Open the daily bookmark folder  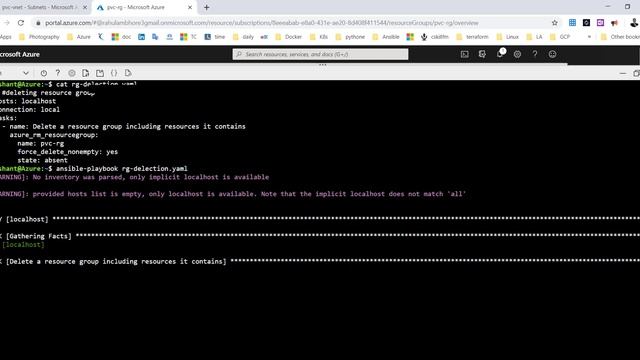coord(243,37)
